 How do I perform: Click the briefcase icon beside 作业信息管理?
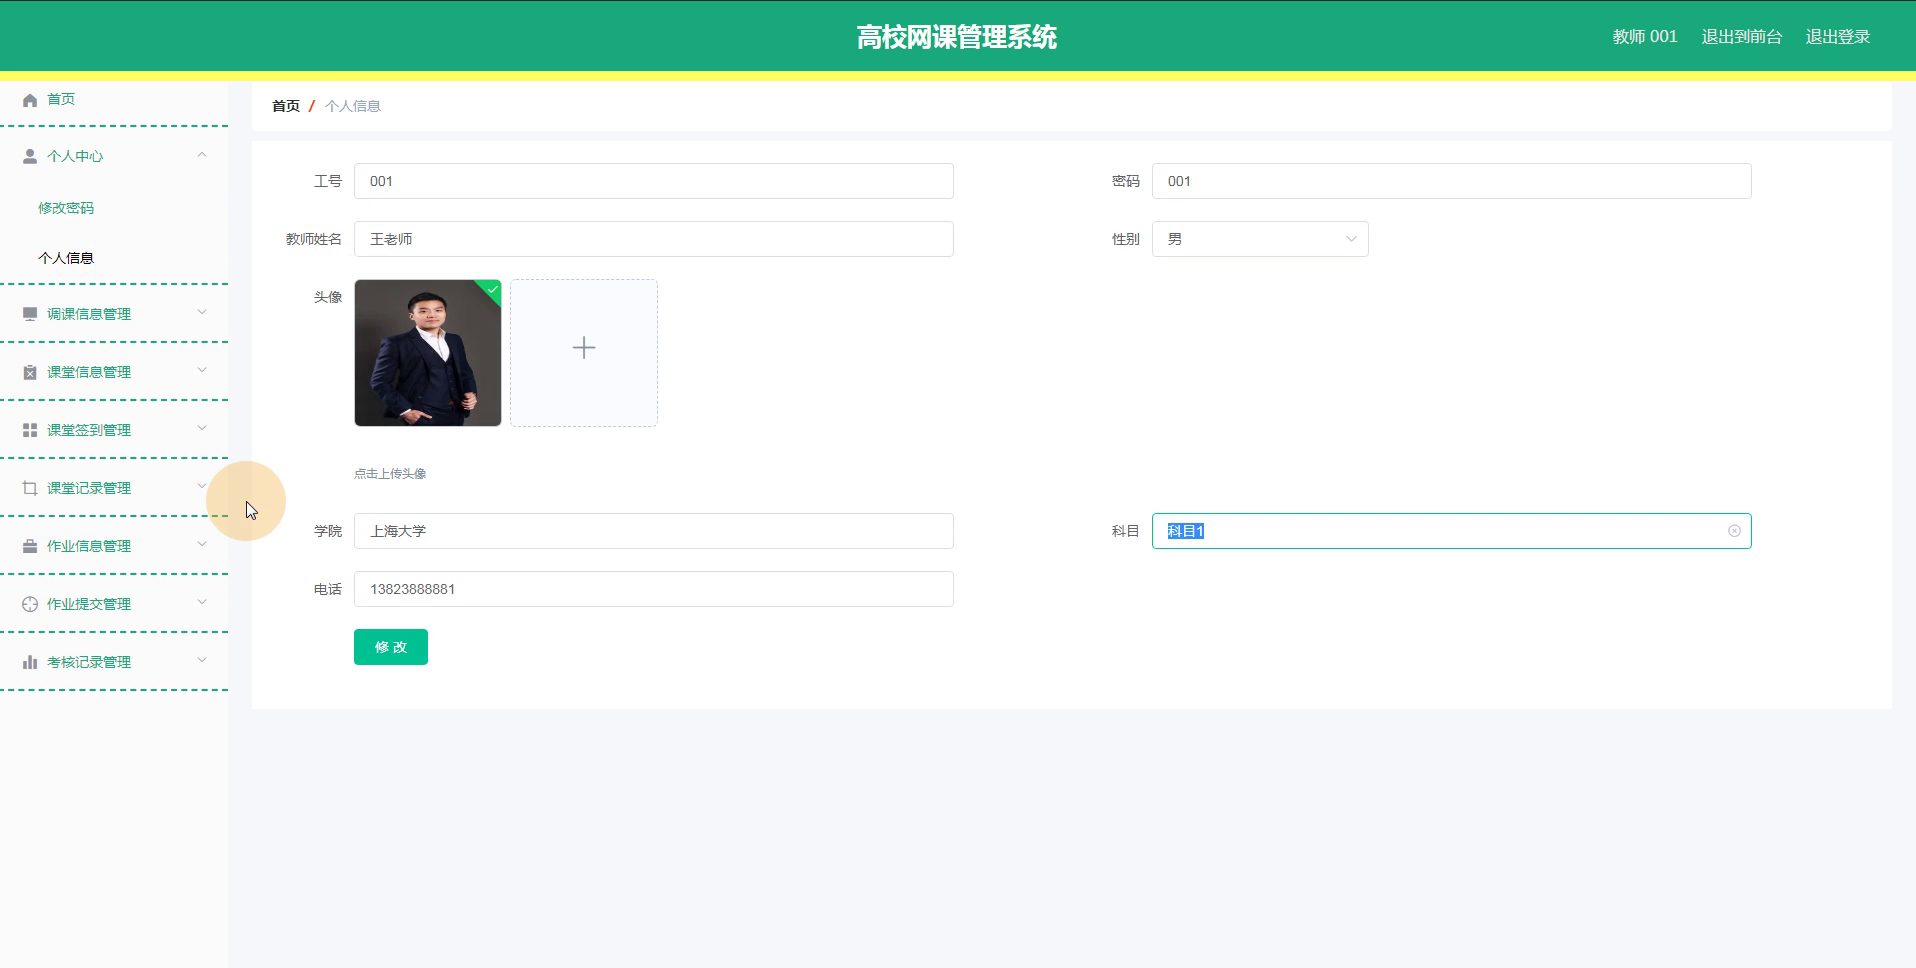[x=30, y=546]
